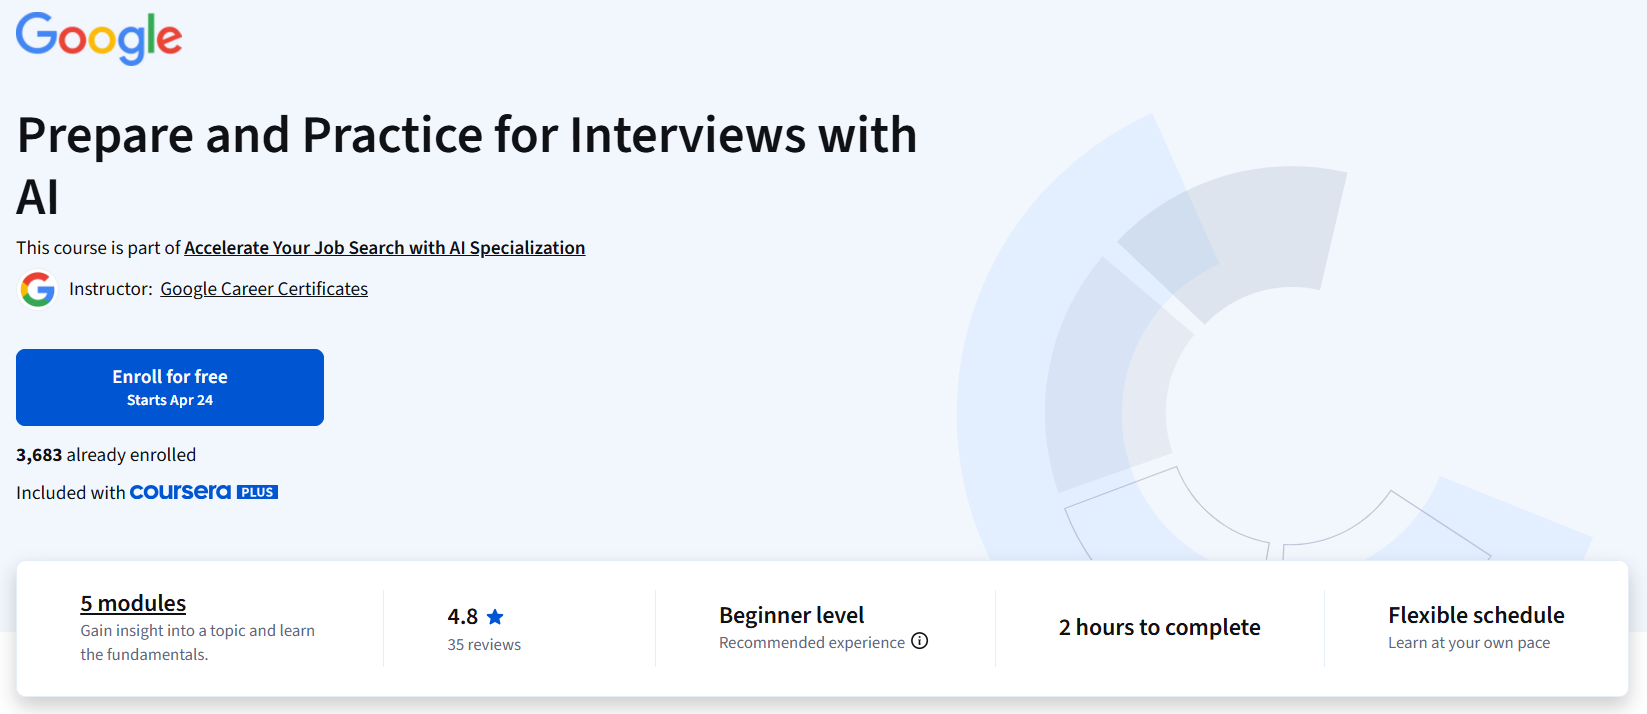Click the course title Prepare and Practice for Interviews
1647x714 pixels.
click(x=467, y=165)
